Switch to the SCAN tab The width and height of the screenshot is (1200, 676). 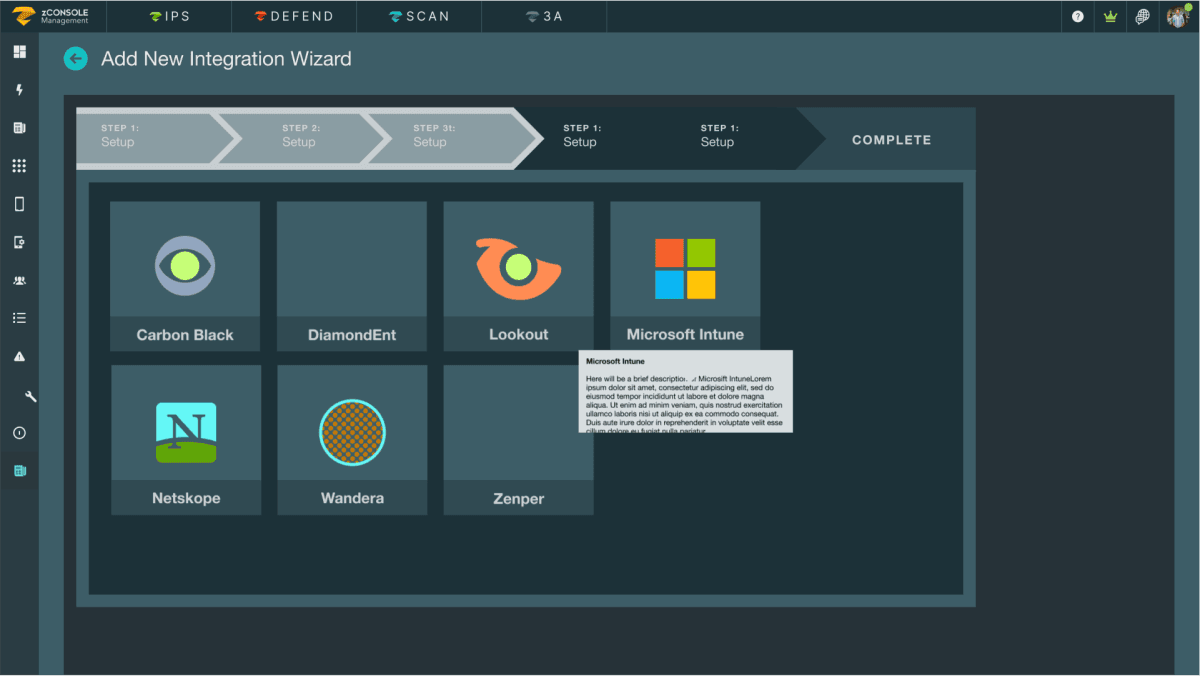418,16
